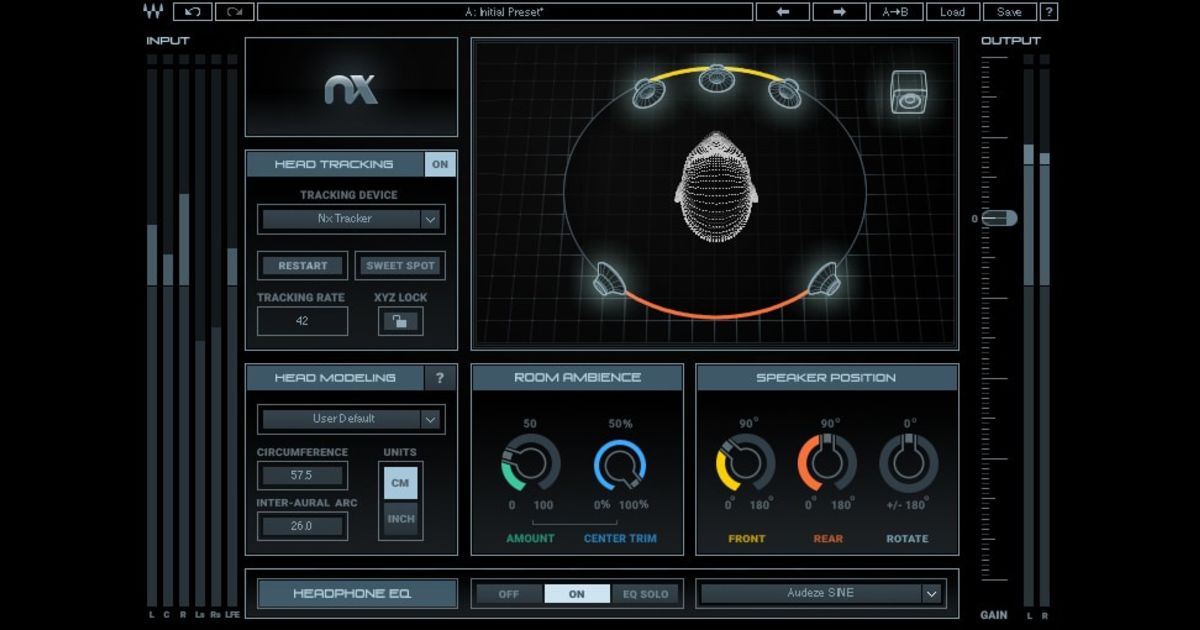Adjust the Front speaker angle knob
Image resolution: width=1200 pixels, height=630 pixels.
pyautogui.click(x=746, y=463)
